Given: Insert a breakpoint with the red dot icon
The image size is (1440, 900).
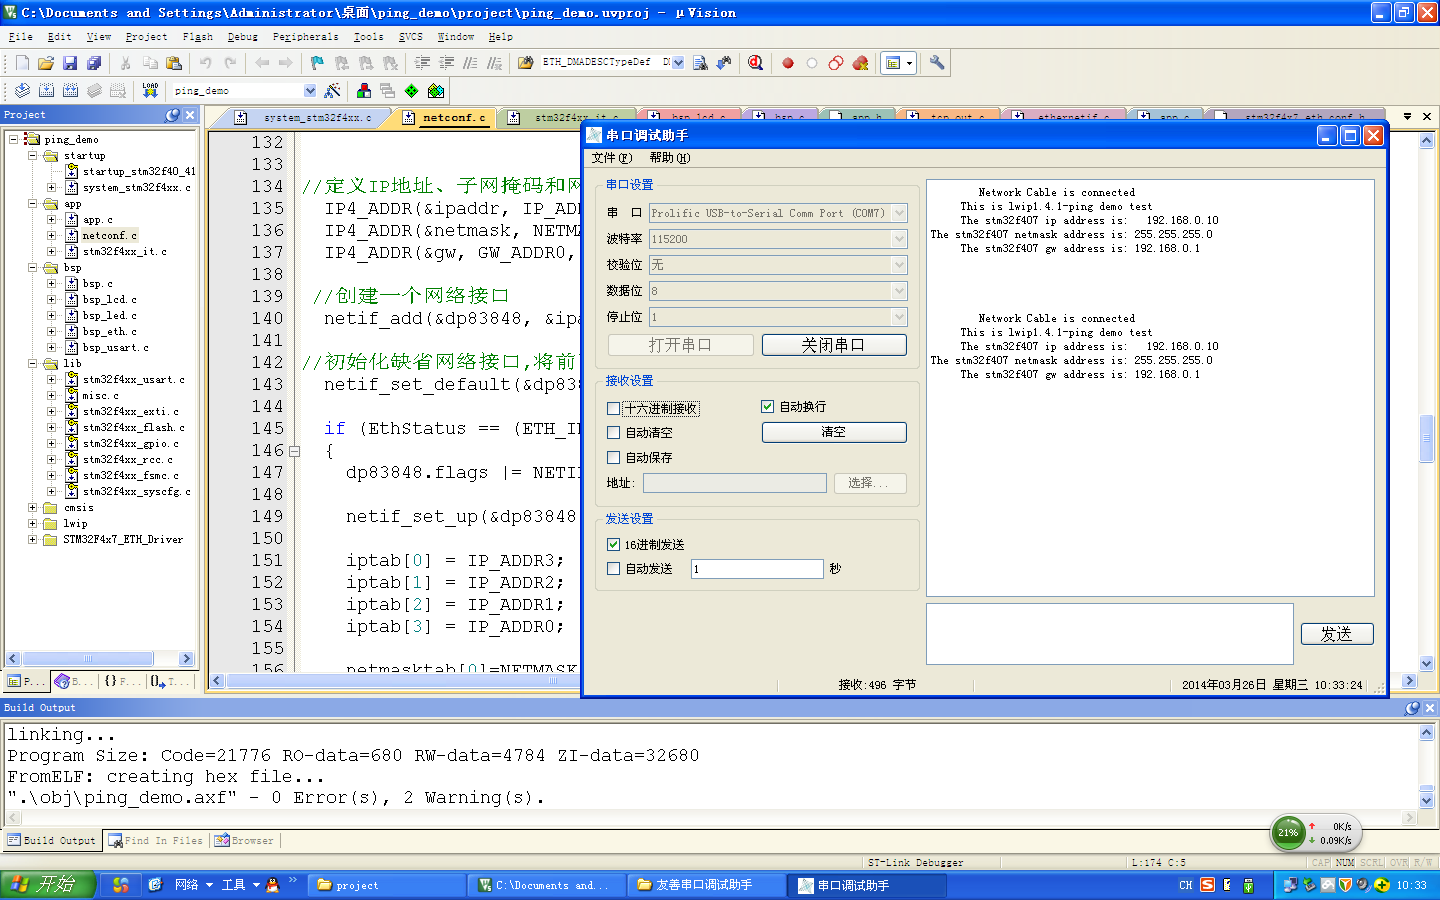Looking at the screenshot, I should coord(788,63).
